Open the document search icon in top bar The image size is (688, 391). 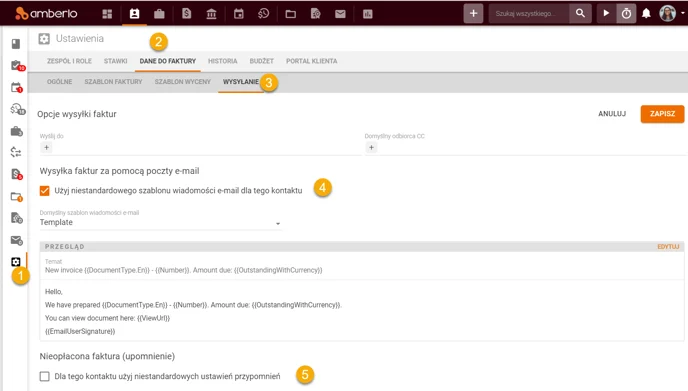[315, 14]
